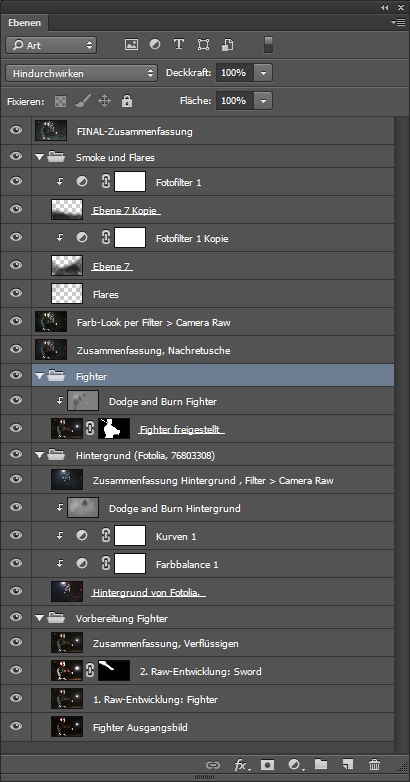Click the Flares layer thumbnail
The image size is (410, 782).
pyautogui.click(x=67, y=294)
